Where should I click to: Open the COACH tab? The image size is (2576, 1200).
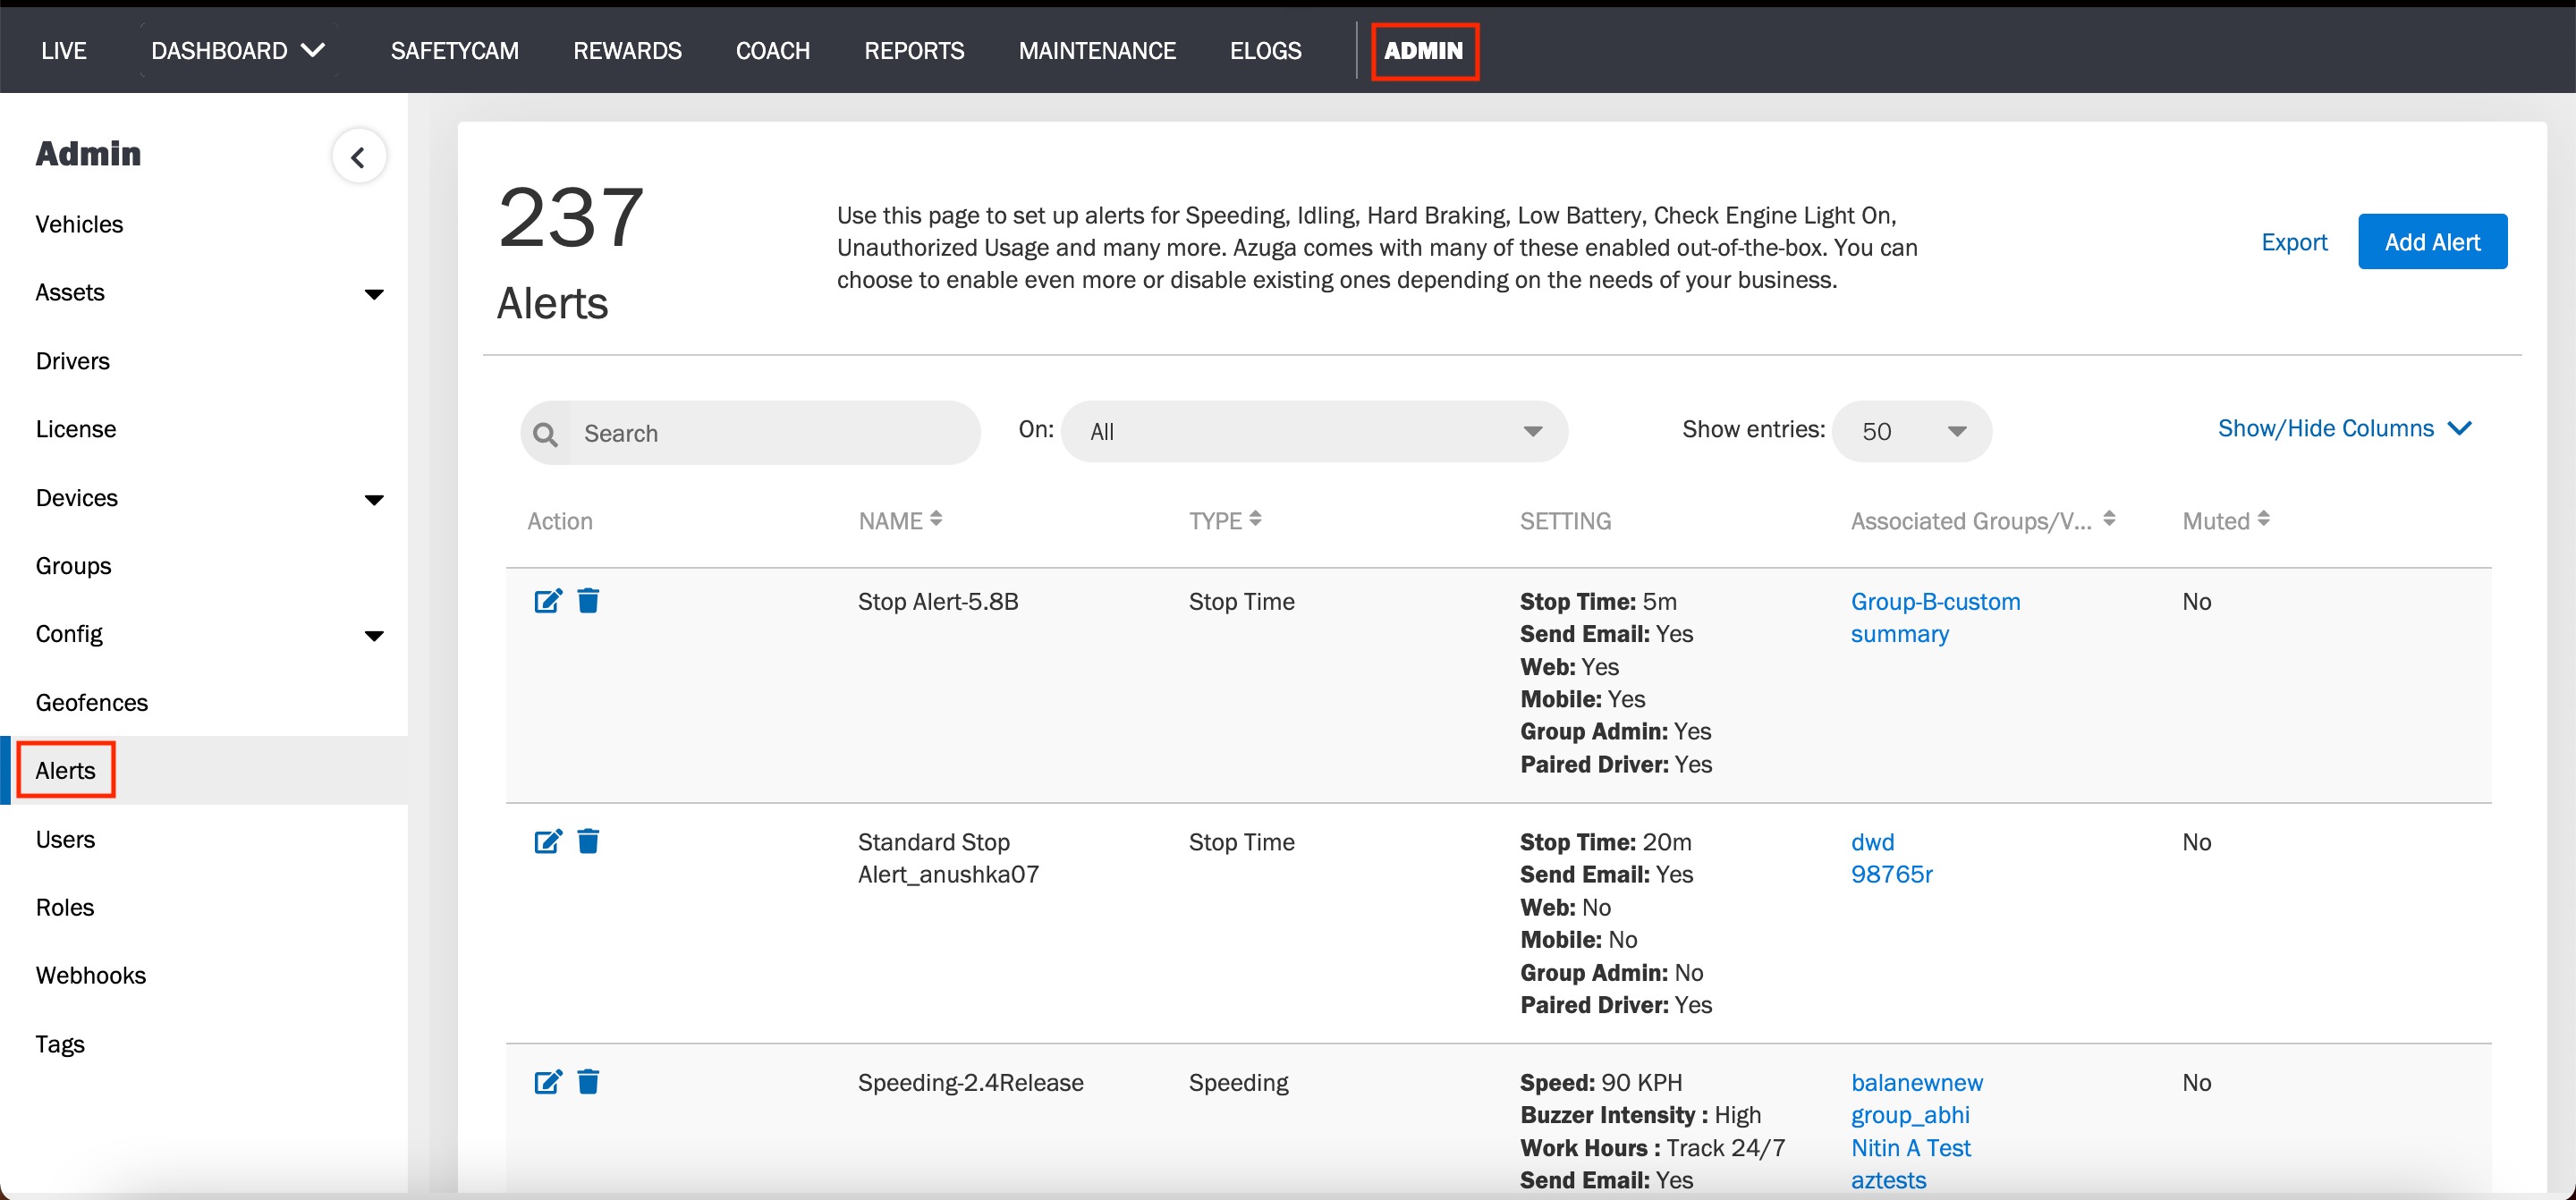[x=773, y=50]
